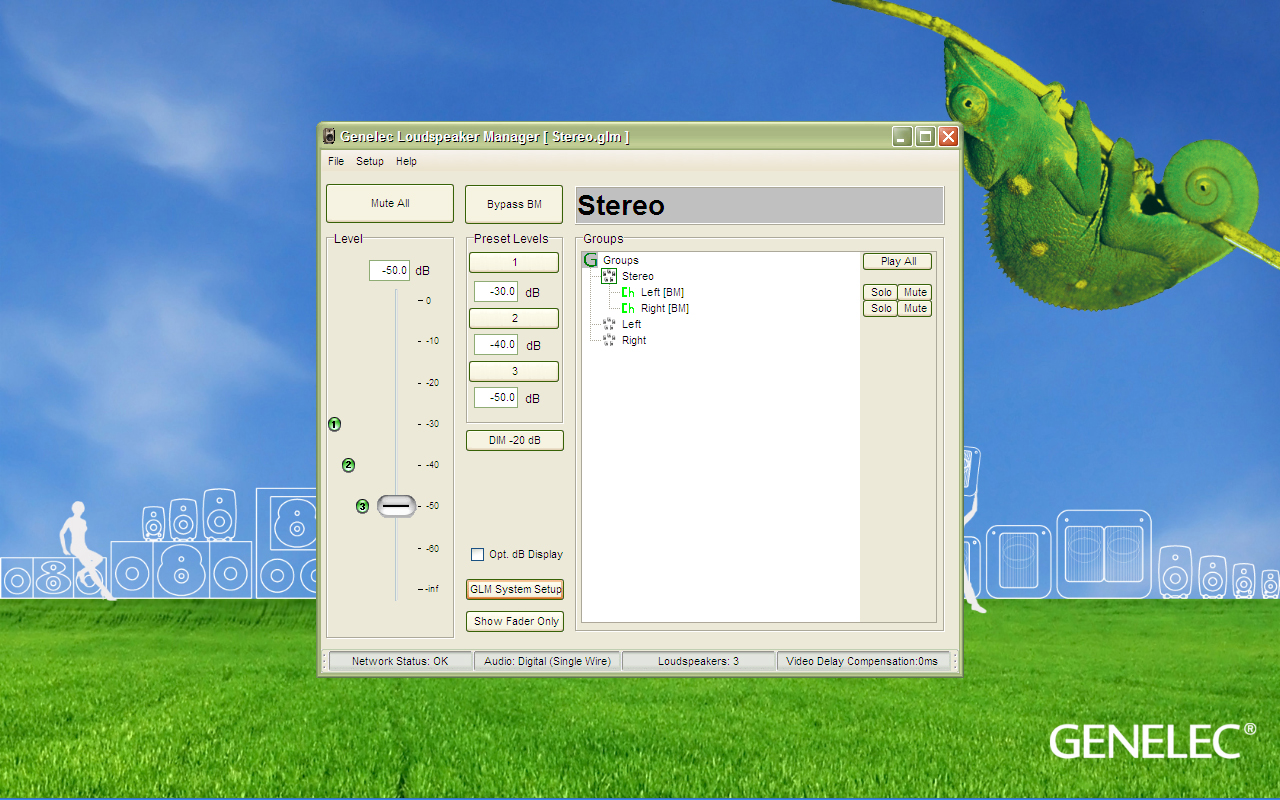This screenshot has height=800, width=1280.
Task: Enable the Opt. dB Display checkbox
Action: (477, 554)
